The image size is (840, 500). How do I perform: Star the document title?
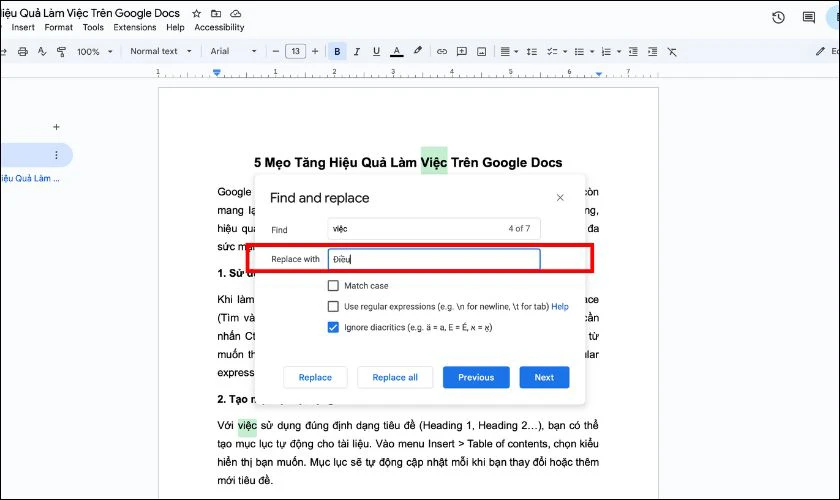(197, 13)
